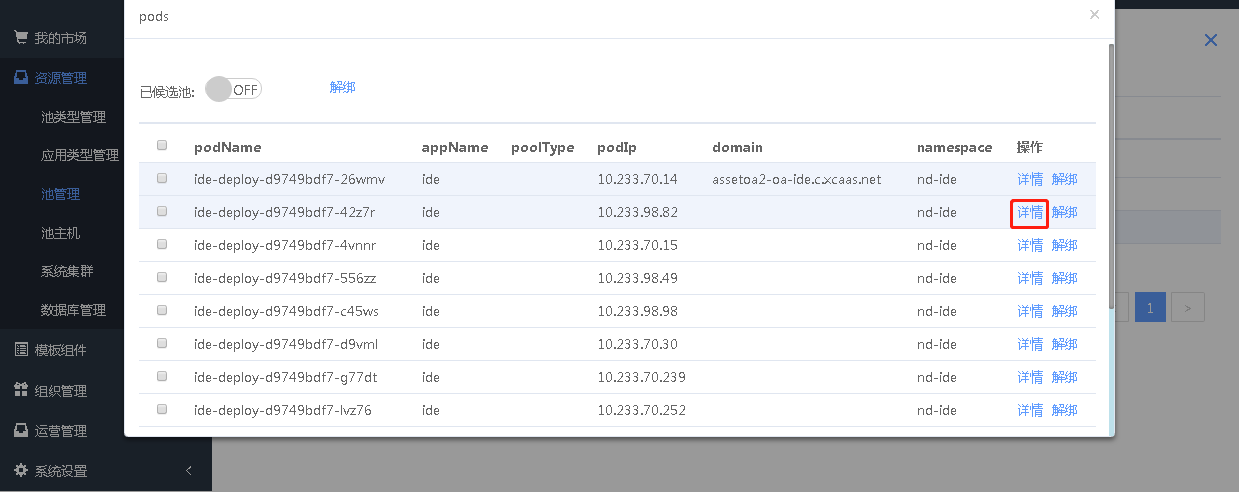
Task: Click the shopping cart icon for 我的市场
Action: point(20,38)
